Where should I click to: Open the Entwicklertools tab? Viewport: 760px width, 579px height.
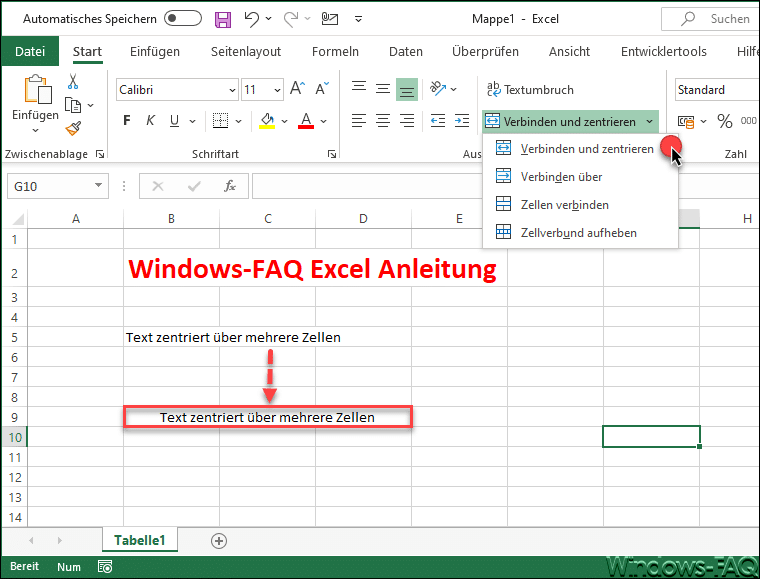[x=664, y=51]
